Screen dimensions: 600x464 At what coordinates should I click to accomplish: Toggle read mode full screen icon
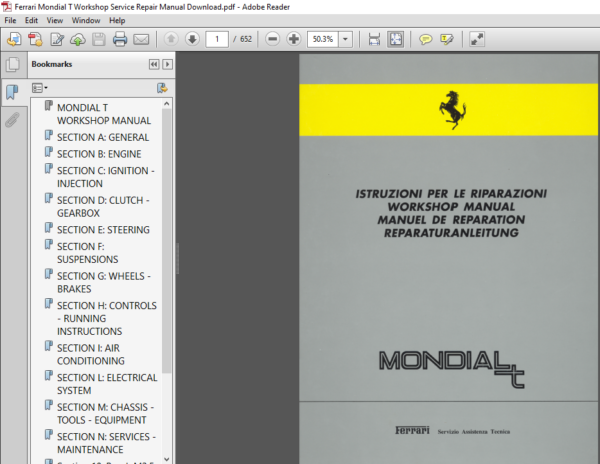click(x=477, y=39)
